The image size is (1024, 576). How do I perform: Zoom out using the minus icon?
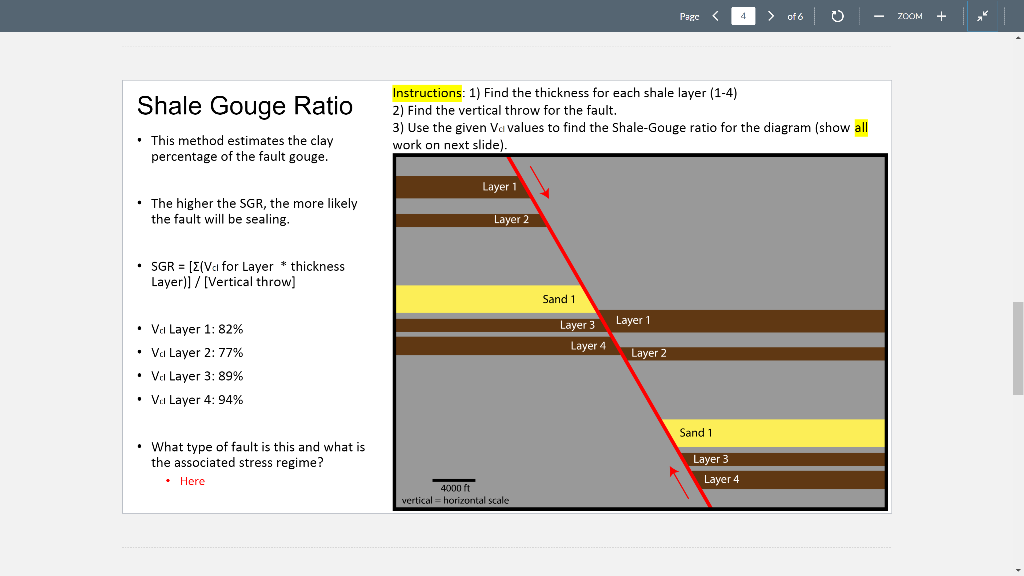(877, 16)
